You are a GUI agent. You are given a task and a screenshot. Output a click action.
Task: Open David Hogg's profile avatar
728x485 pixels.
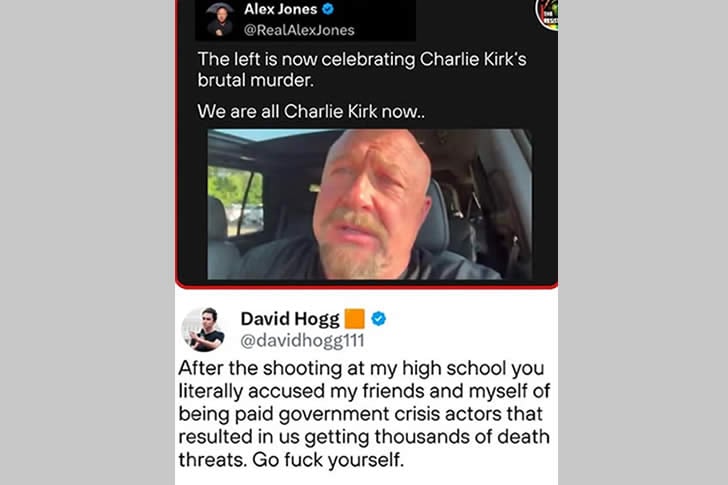click(204, 329)
